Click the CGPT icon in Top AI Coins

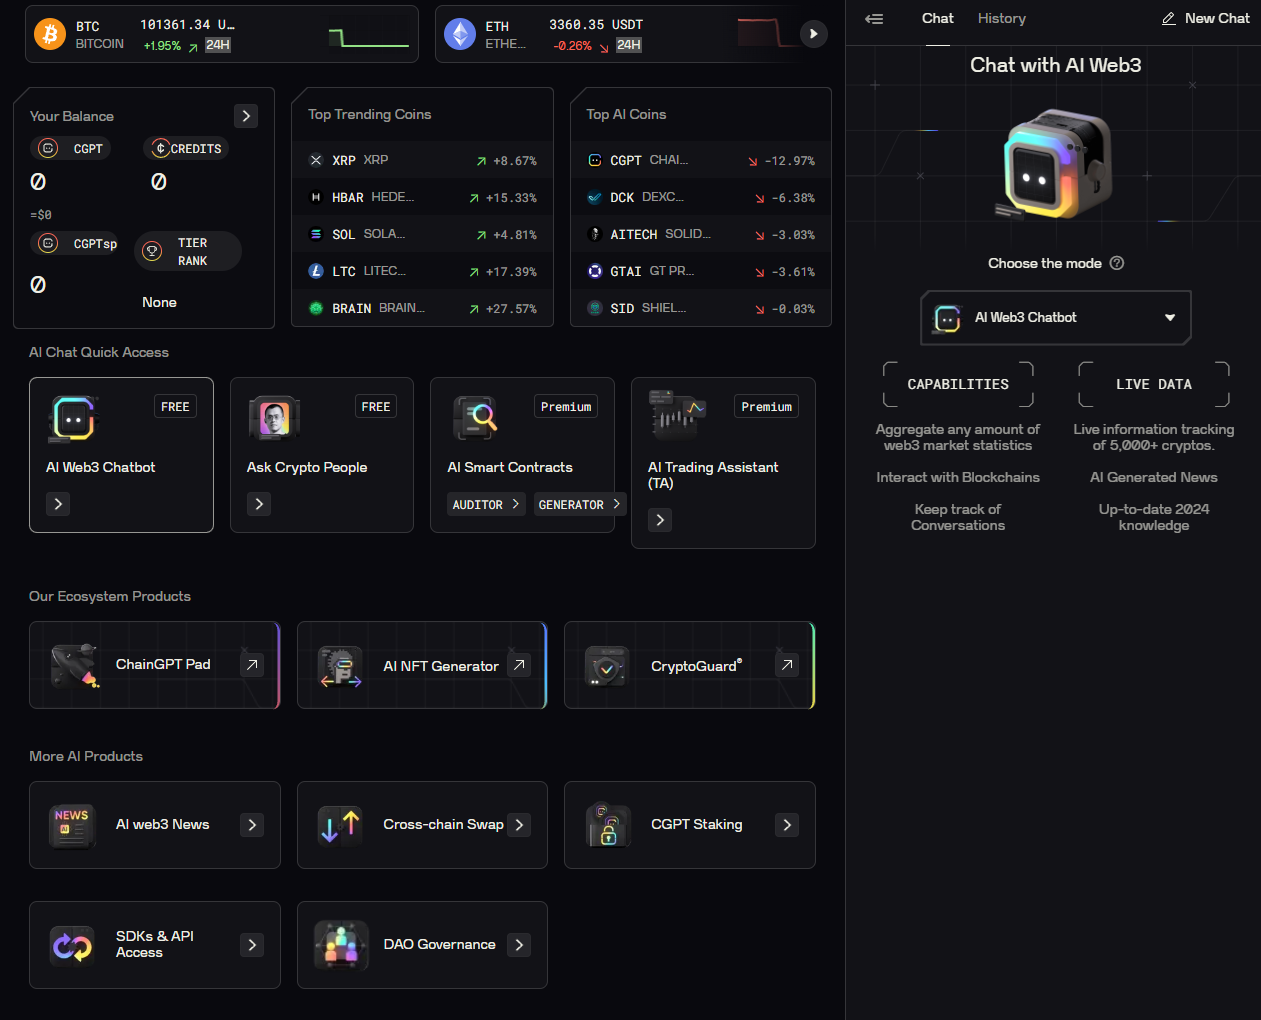[x=595, y=160]
